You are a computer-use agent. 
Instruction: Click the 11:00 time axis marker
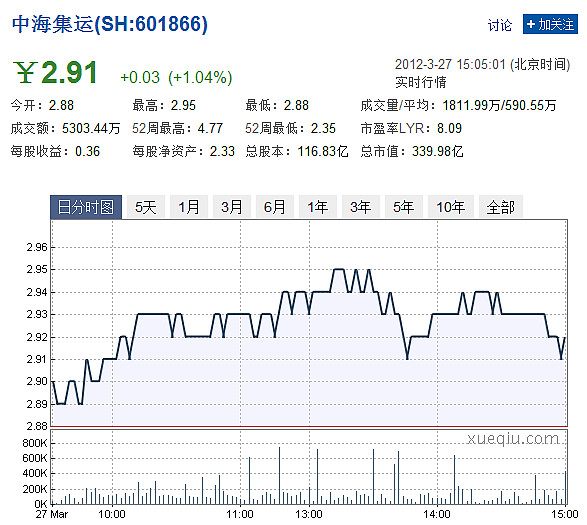click(240, 515)
